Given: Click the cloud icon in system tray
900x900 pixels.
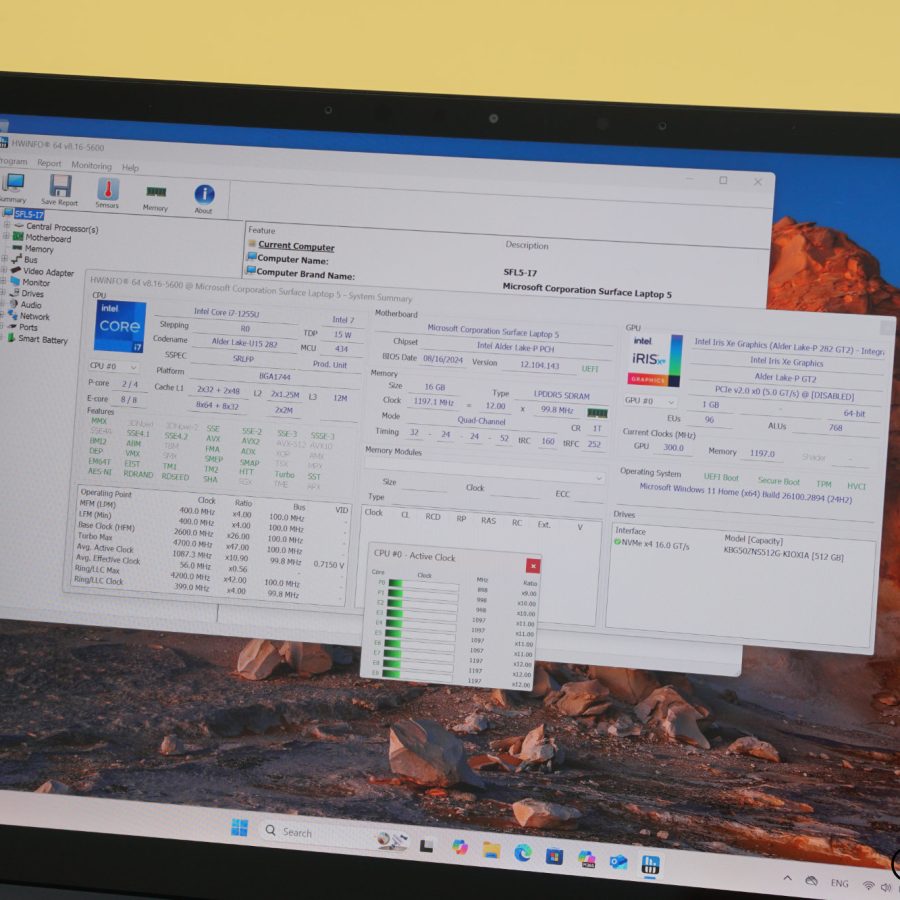Looking at the screenshot, I should point(811,880).
